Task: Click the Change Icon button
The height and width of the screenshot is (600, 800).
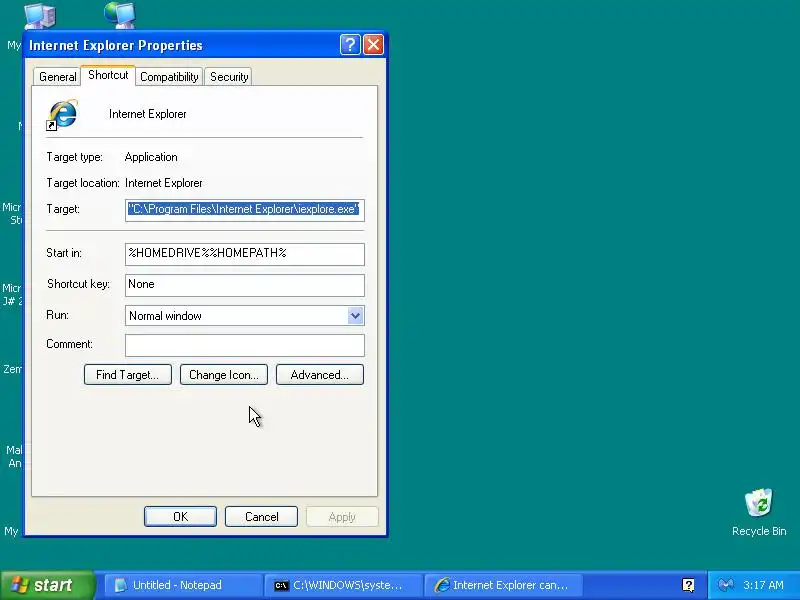Action: click(x=223, y=374)
